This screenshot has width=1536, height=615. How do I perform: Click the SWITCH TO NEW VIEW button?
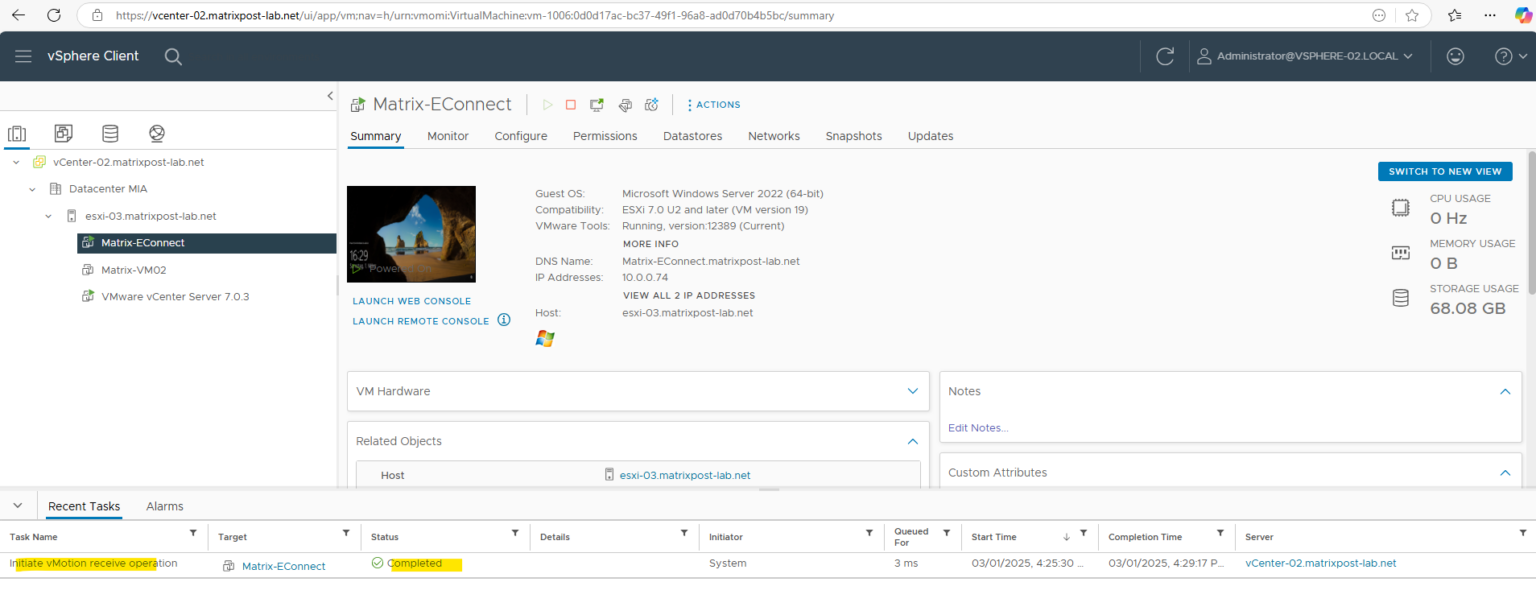(x=1444, y=171)
